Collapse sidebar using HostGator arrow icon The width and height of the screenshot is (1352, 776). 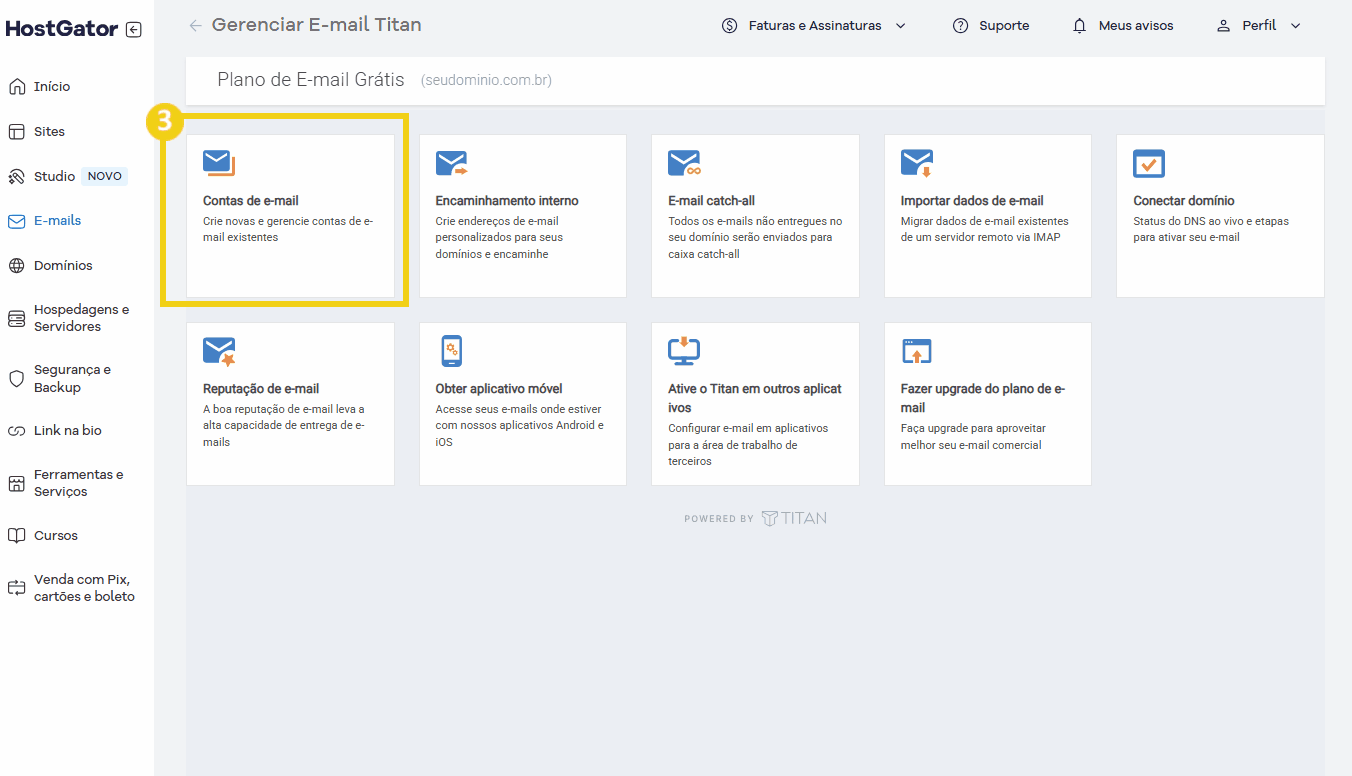134,30
